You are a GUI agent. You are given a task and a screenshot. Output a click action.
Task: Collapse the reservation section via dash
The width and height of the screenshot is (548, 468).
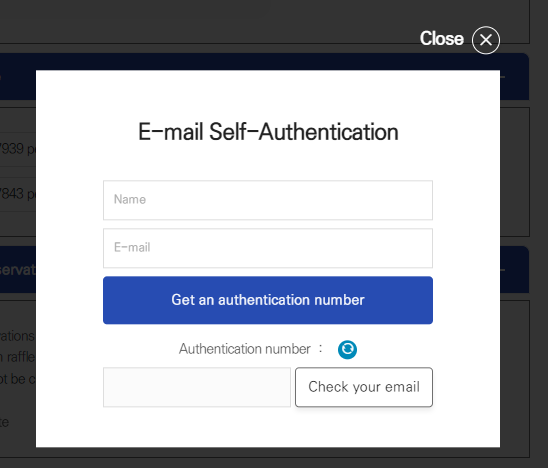503,269
